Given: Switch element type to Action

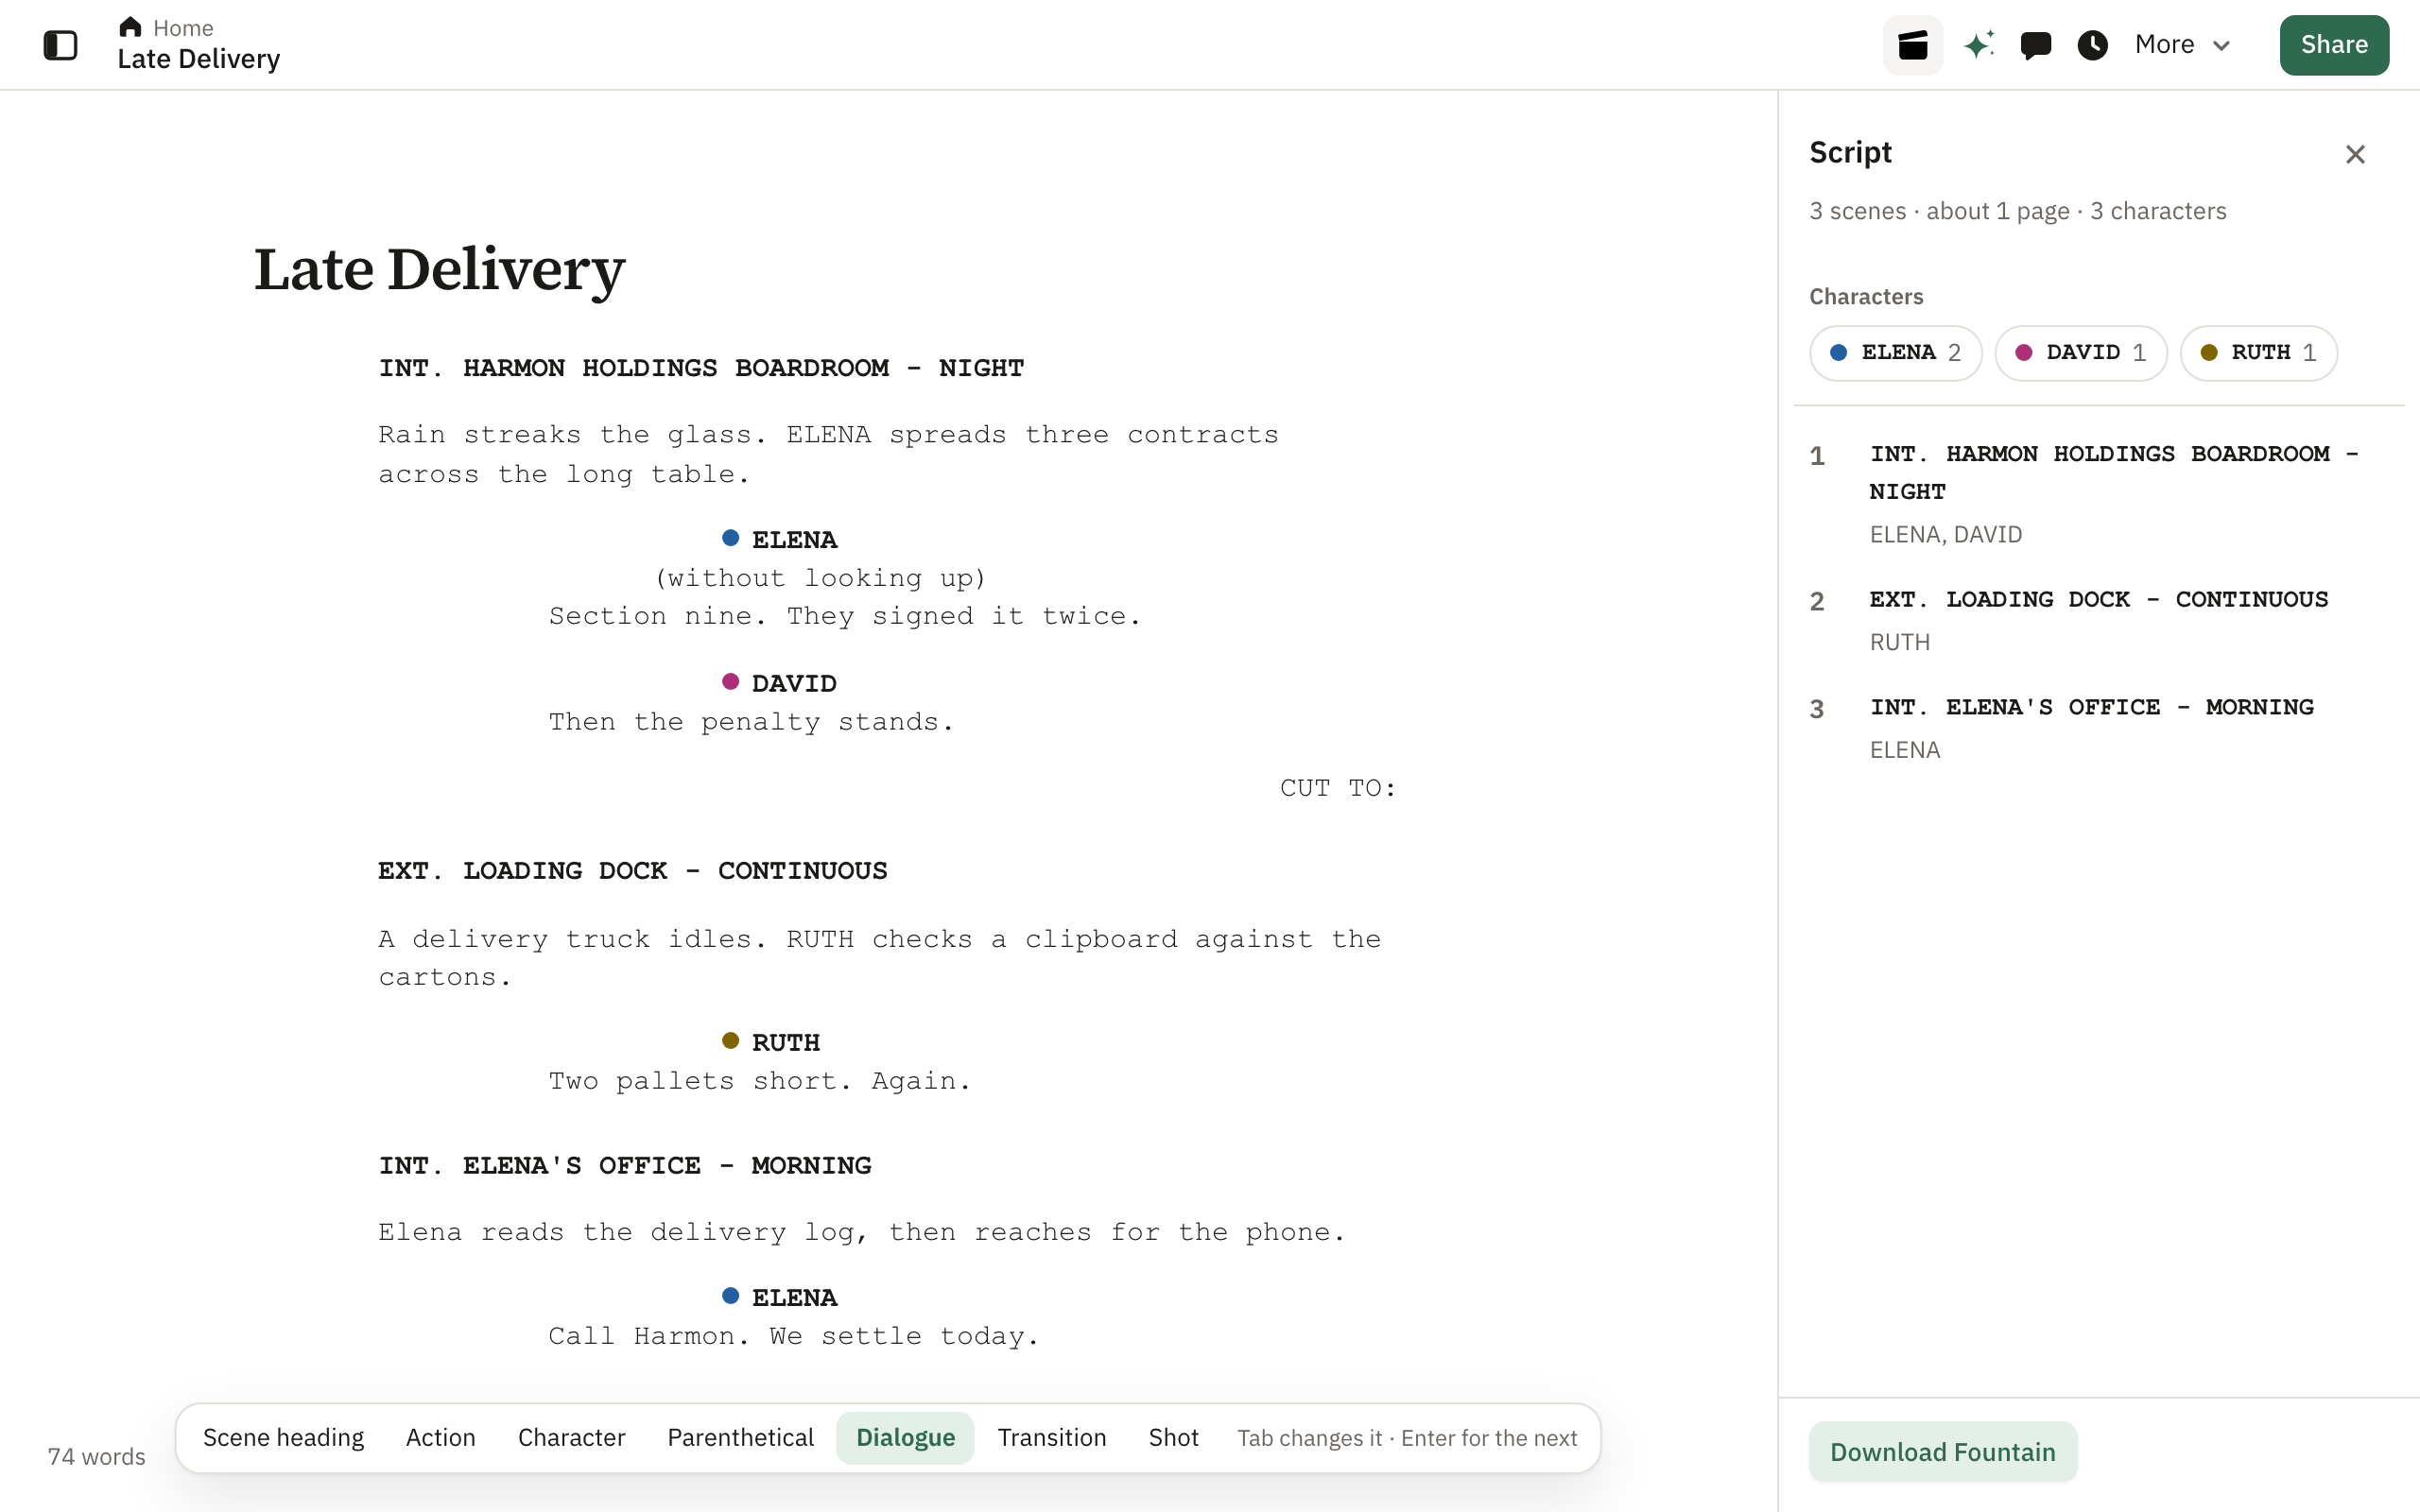Looking at the screenshot, I should (x=440, y=1438).
